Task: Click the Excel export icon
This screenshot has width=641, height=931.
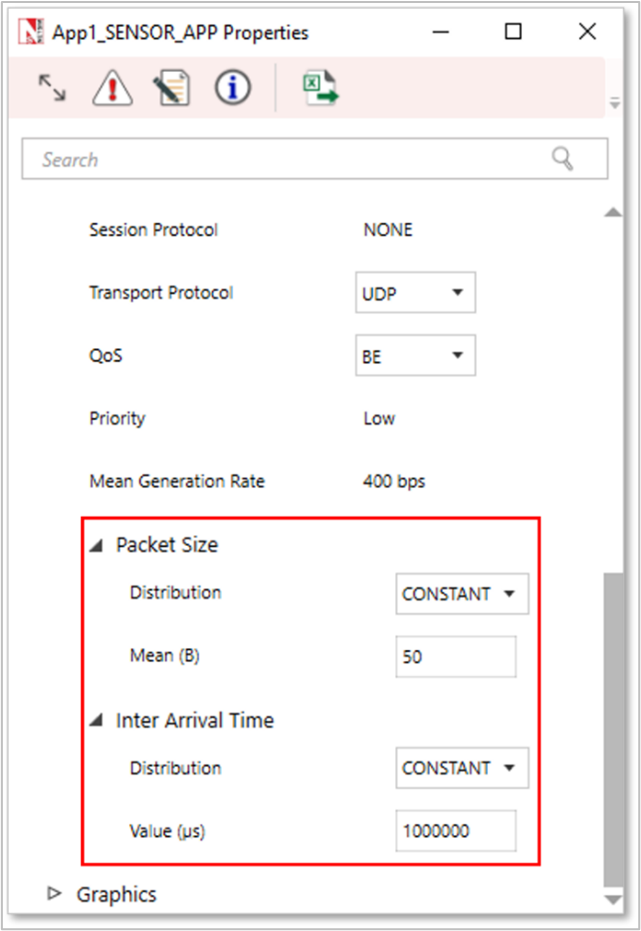Action: [x=321, y=88]
